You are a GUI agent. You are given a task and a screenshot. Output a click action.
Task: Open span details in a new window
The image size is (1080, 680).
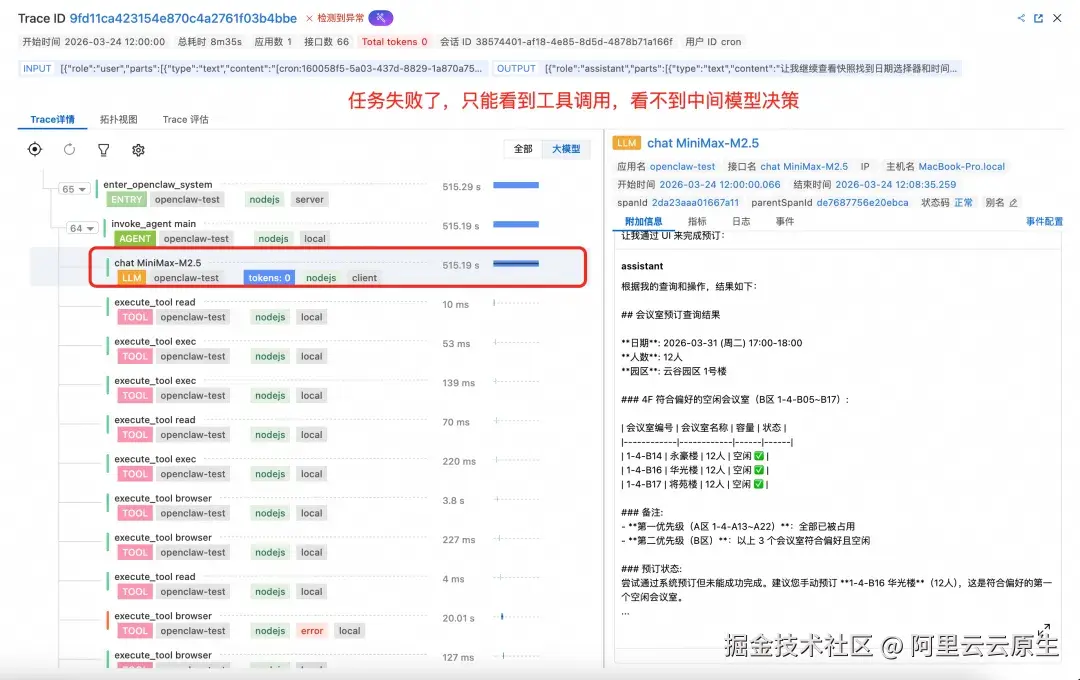(x=1038, y=18)
